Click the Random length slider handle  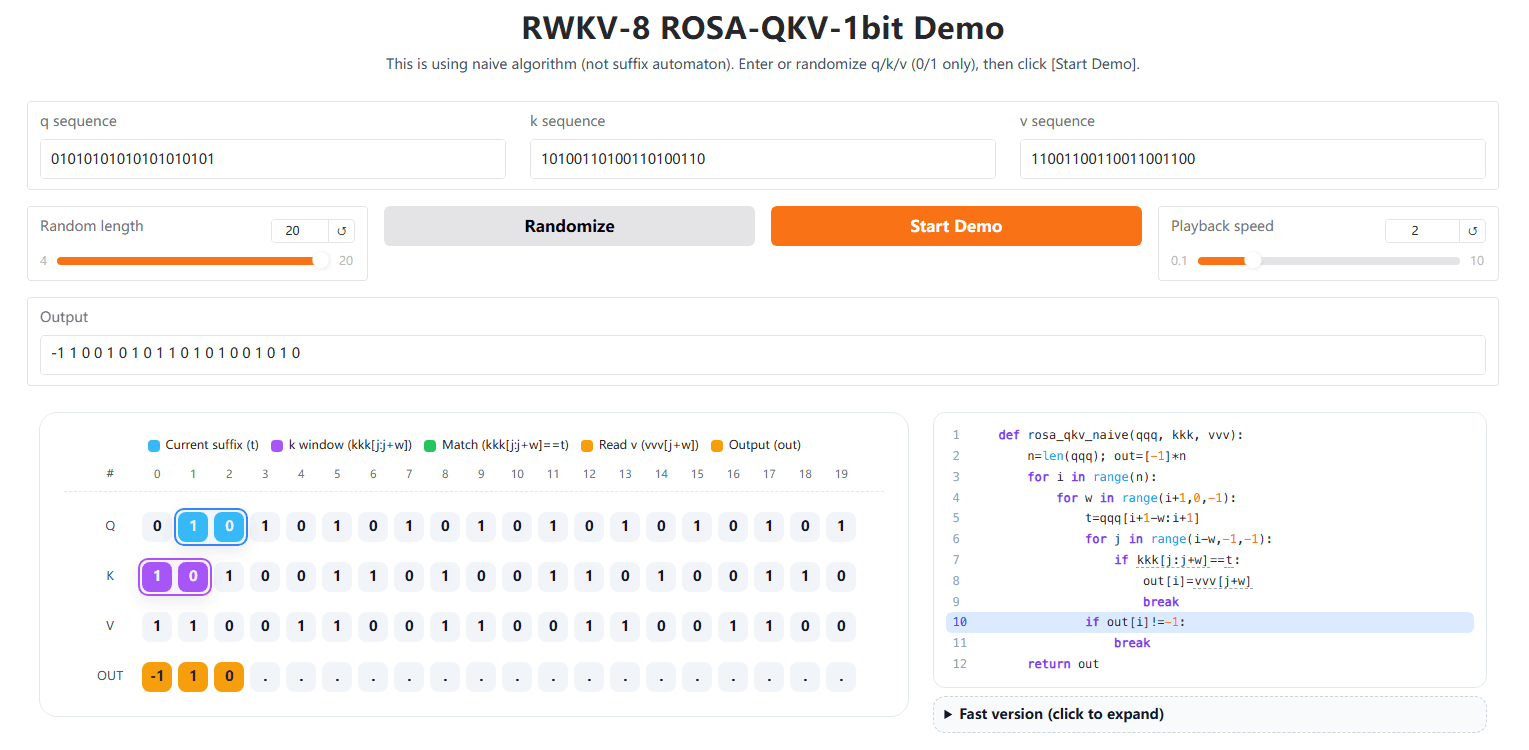pyautogui.click(x=321, y=261)
